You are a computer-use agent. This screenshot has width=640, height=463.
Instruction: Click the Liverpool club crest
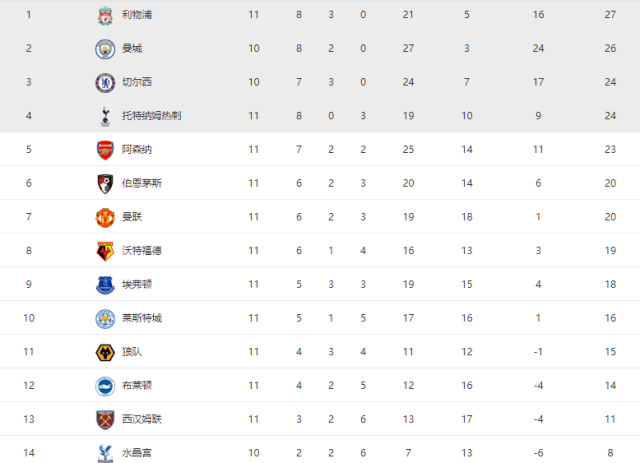[104, 15]
